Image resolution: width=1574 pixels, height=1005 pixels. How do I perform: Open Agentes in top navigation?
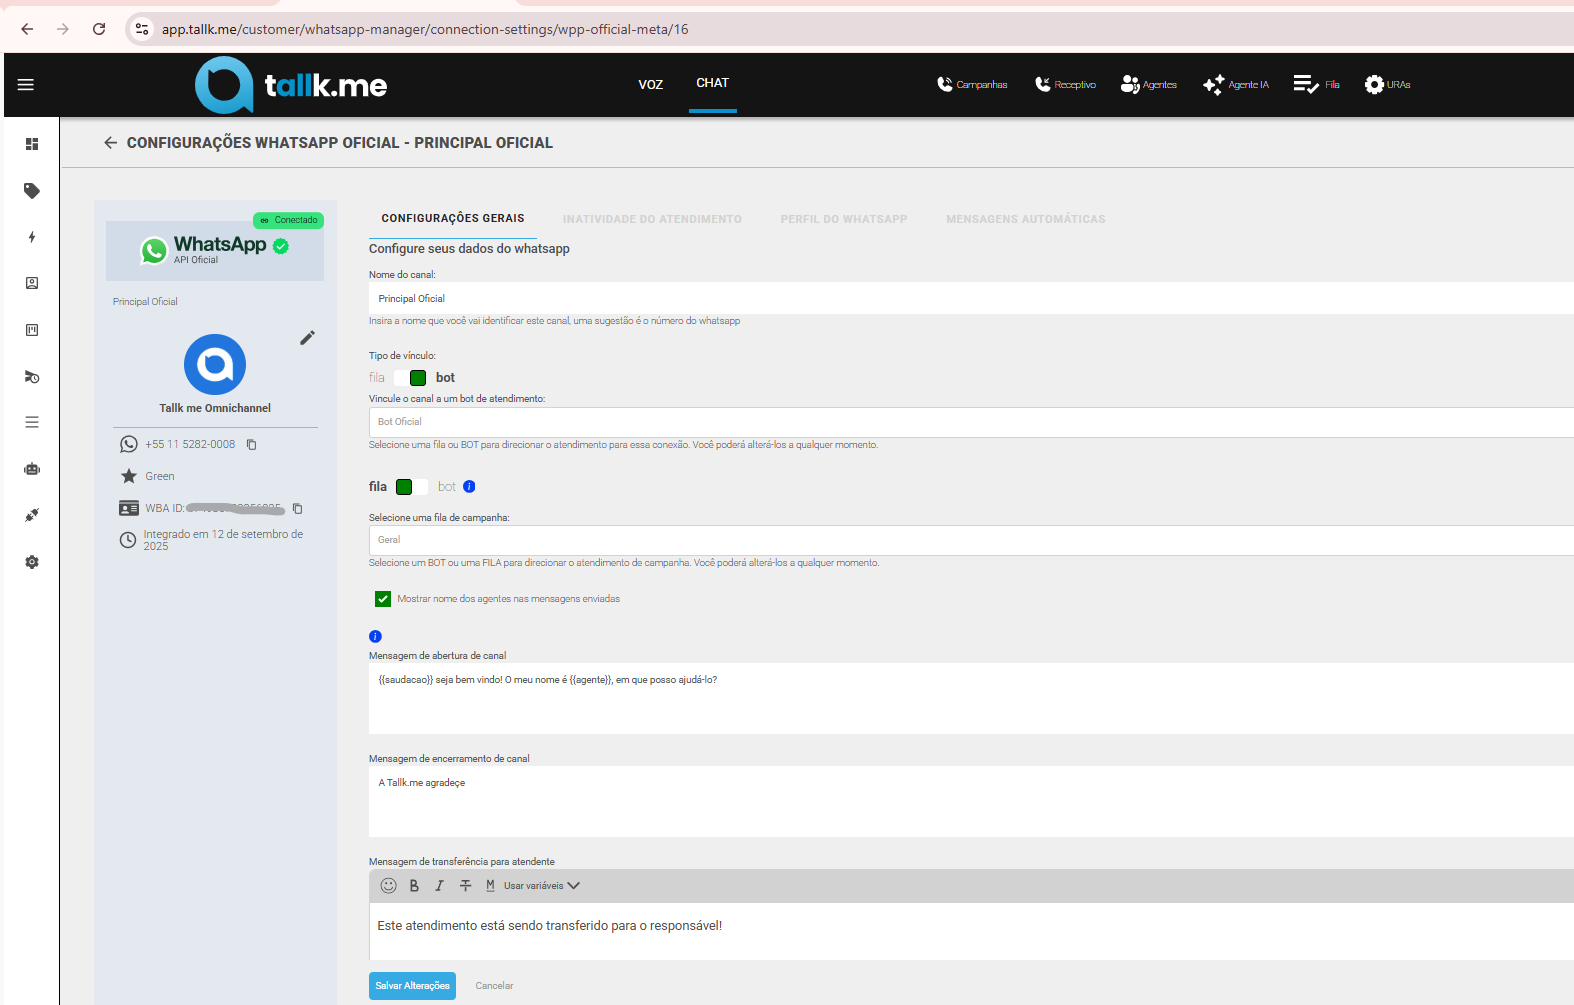[x=1149, y=85]
